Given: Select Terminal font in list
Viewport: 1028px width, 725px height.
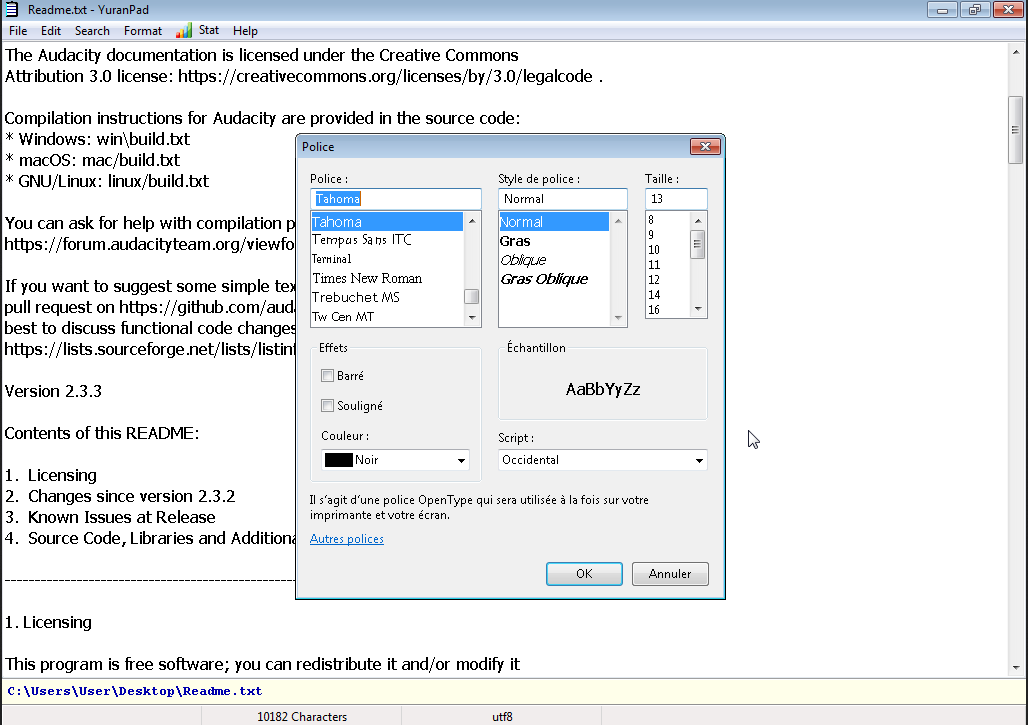Looking at the screenshot, I should [387, 259].
